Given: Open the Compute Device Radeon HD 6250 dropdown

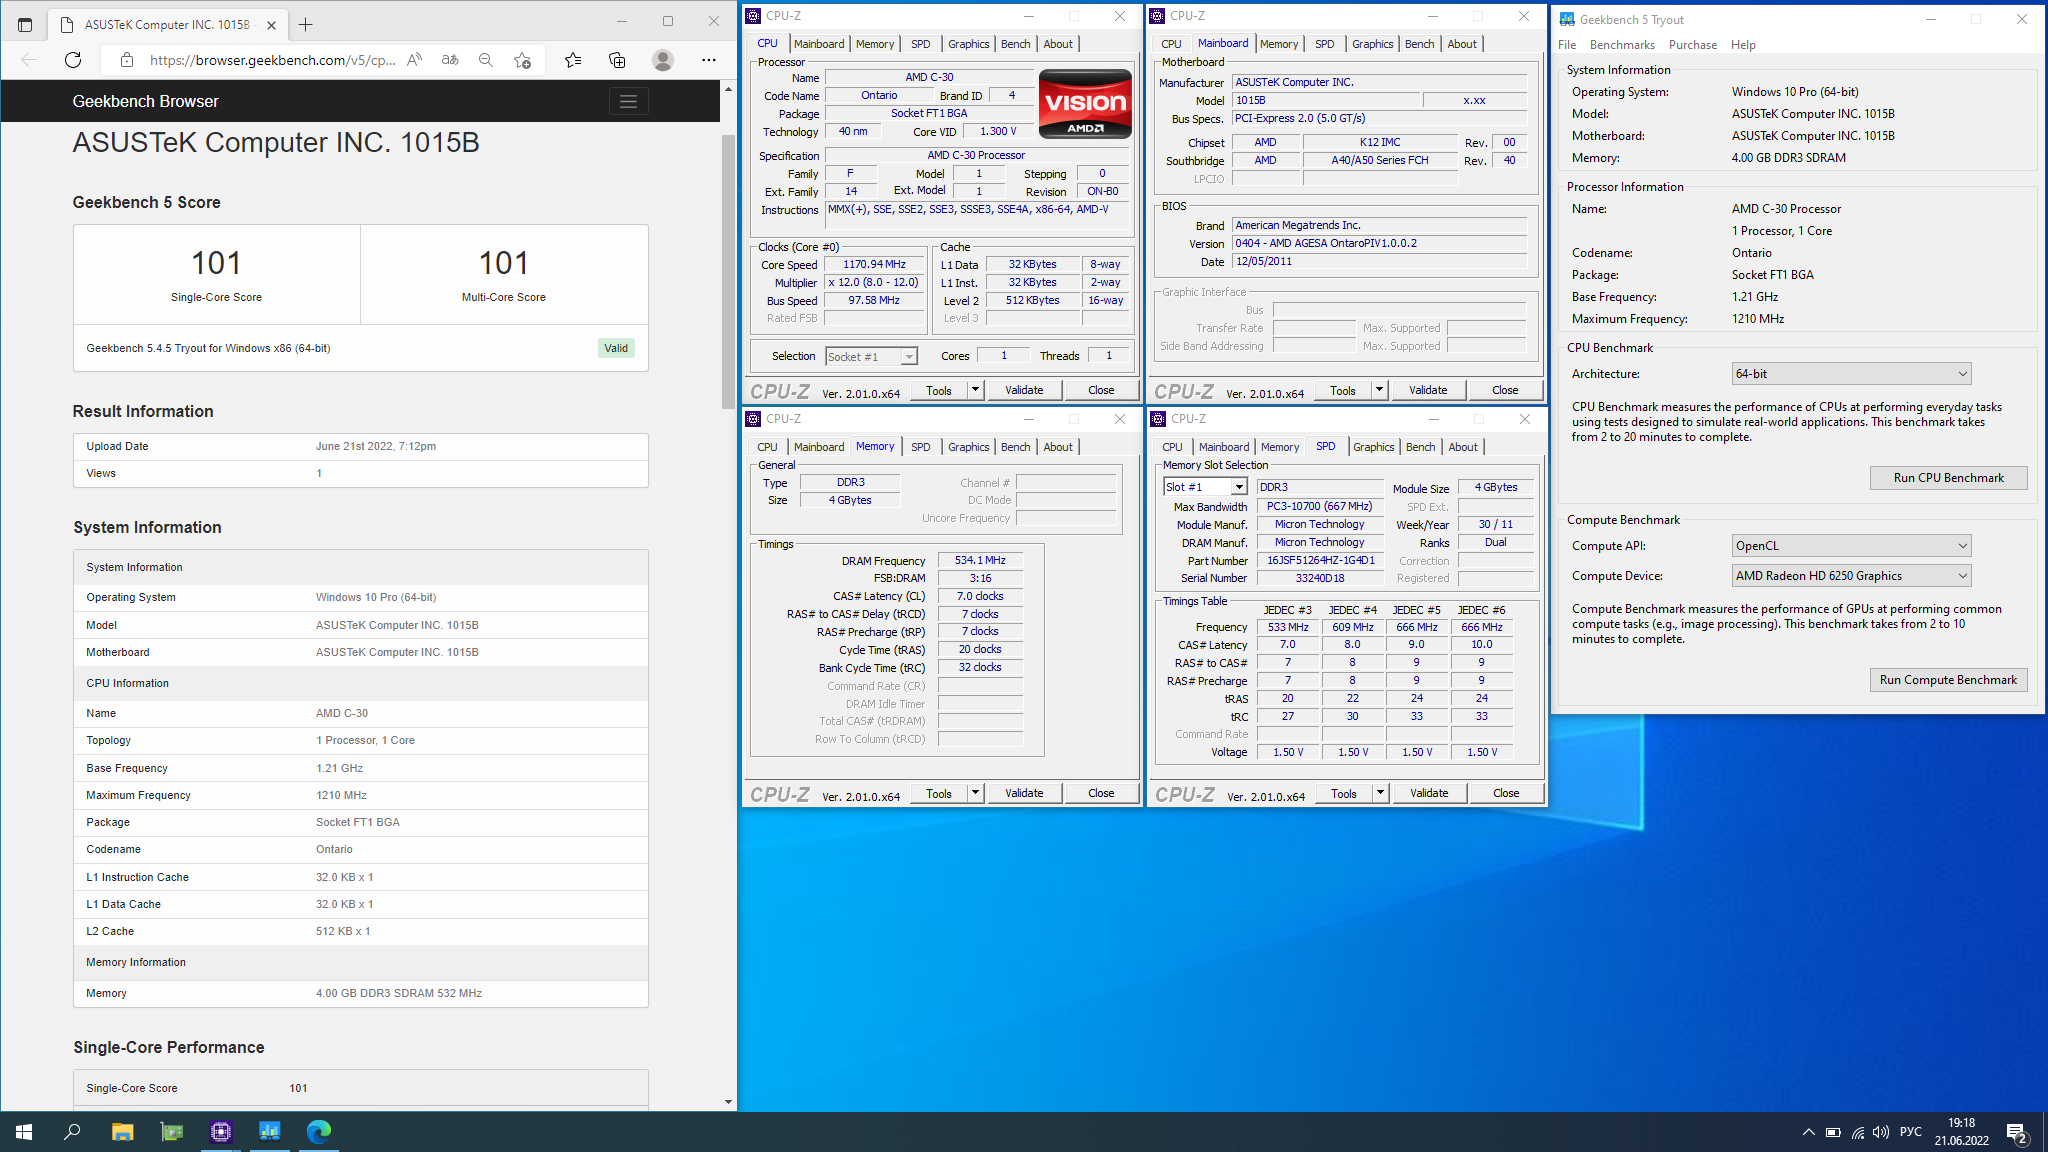Looking at the screenshot, I should 1851,576.
